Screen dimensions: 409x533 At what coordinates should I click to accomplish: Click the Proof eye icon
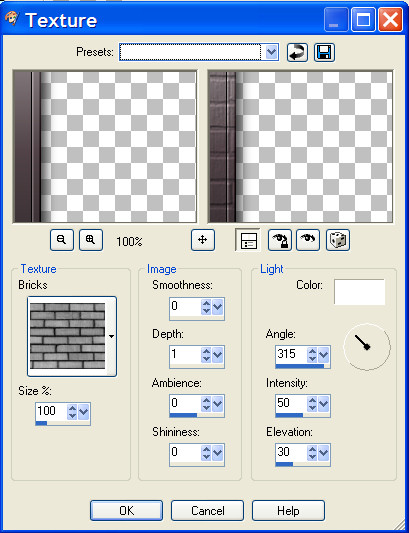click(x=308, y=240)
